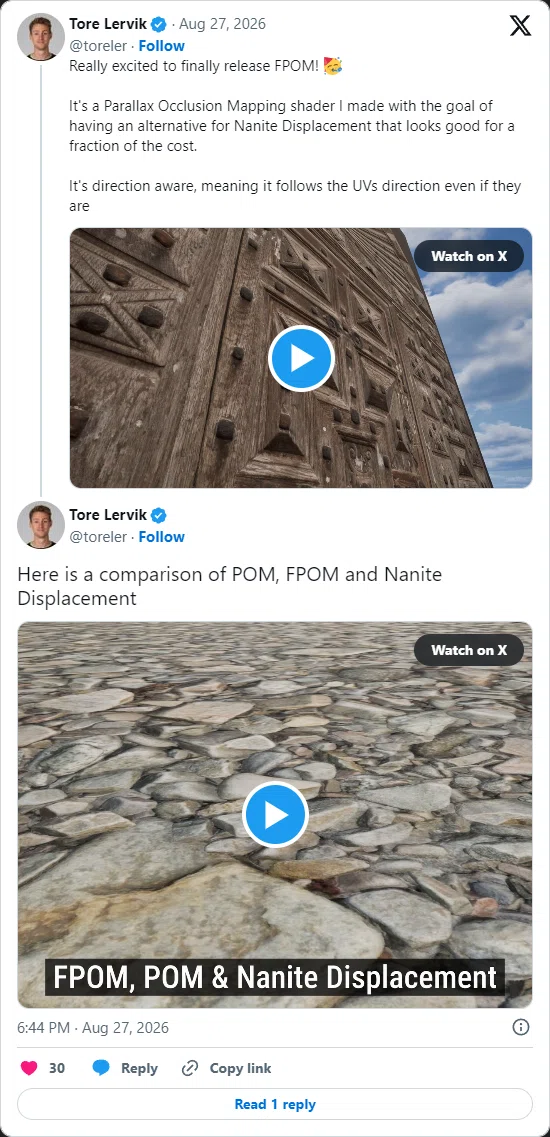
Task: Click Watch on X on stones video
Action: 469,650
